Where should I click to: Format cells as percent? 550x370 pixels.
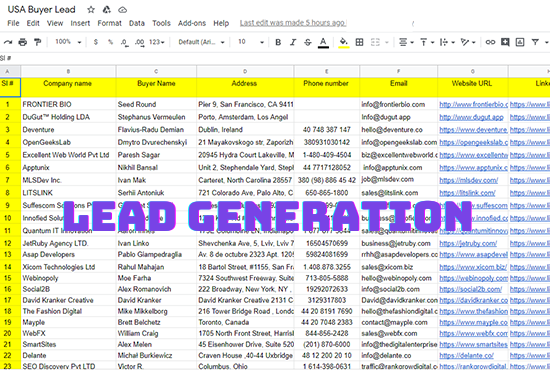click(110, 42)
